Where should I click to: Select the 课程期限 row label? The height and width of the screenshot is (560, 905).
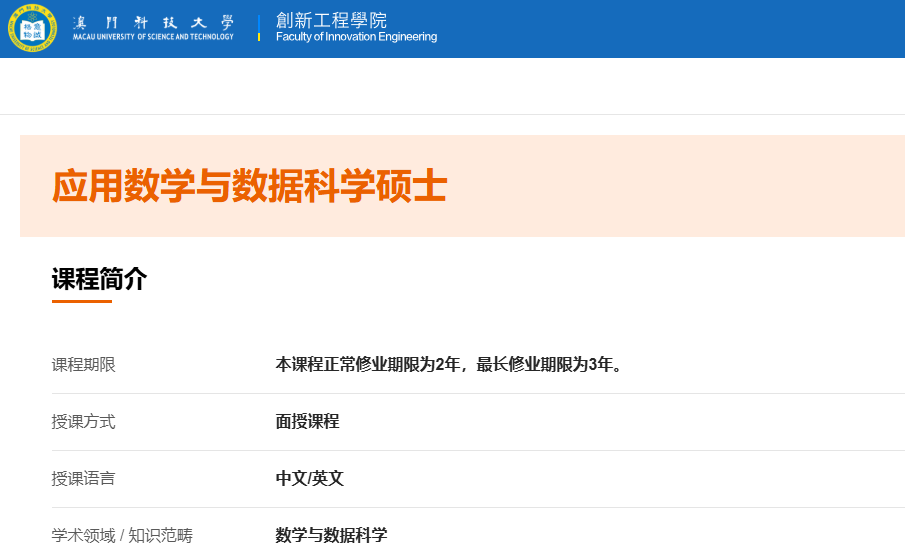(x=84, y=365)
